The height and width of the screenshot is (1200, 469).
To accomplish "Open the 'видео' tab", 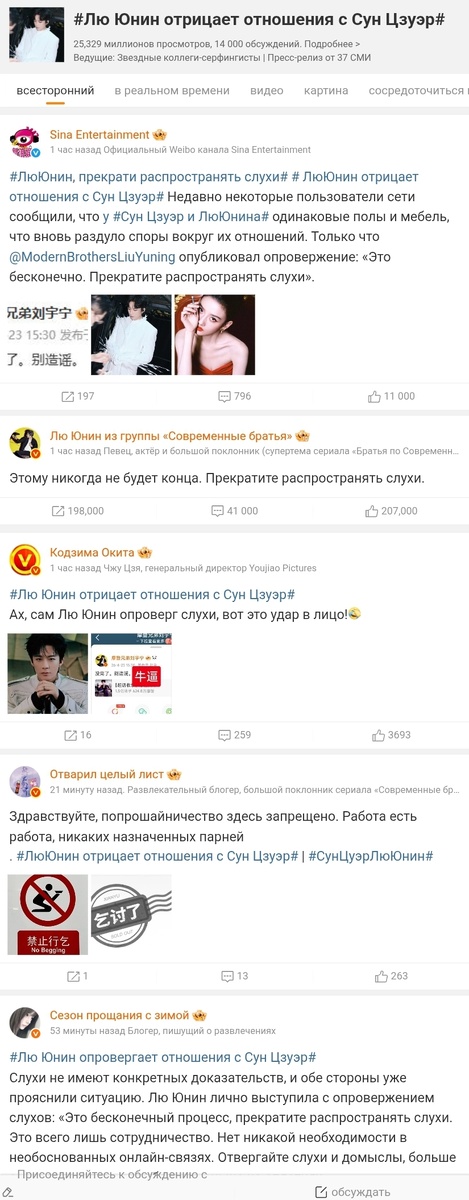I will [x=266, y=90].
